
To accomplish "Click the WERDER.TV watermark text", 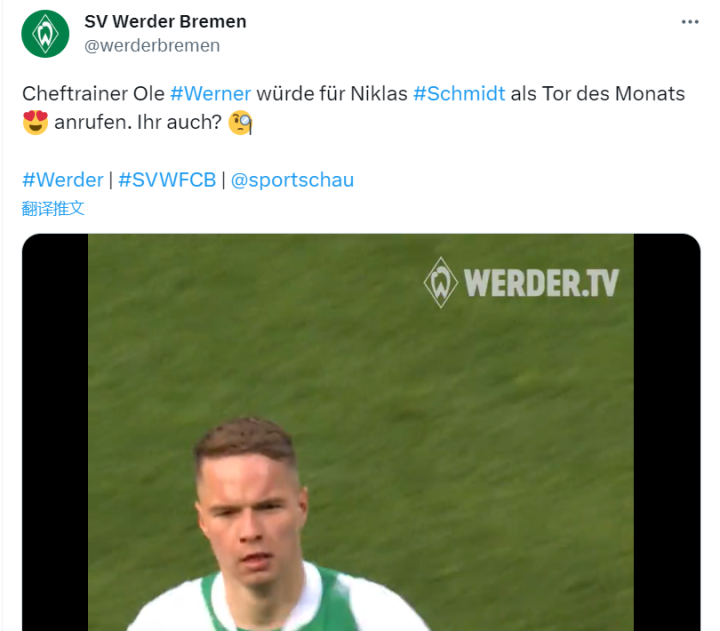I will pyautogui.click(x=541, y=283).
